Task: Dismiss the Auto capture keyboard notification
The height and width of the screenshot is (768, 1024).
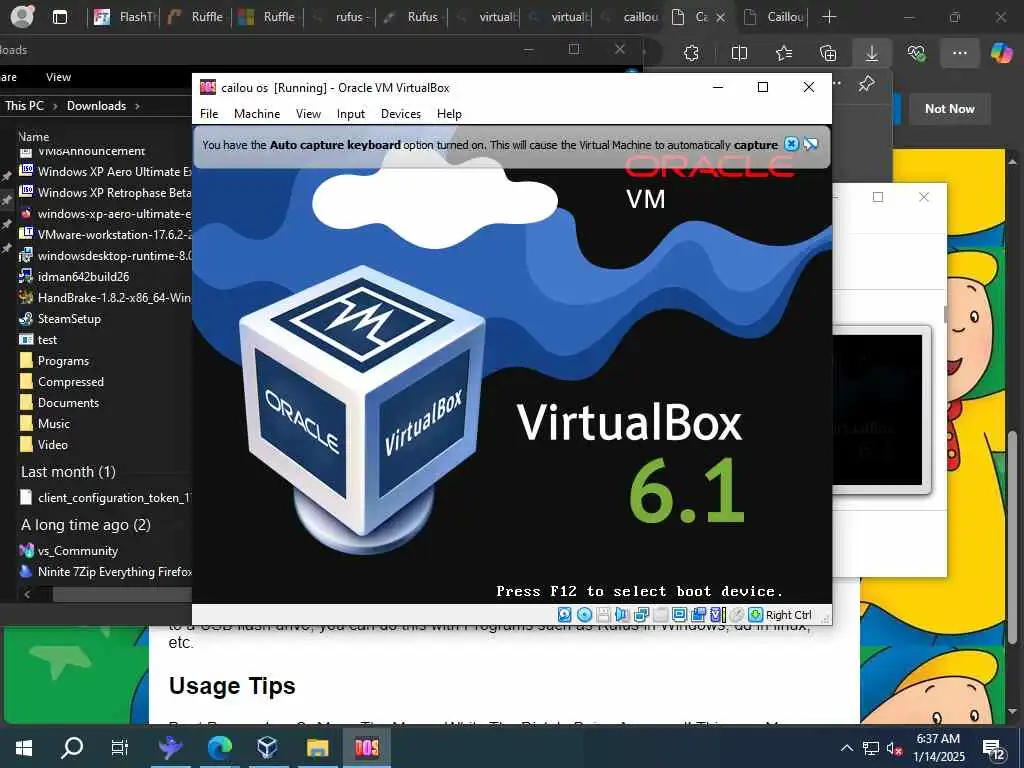Action: click(791, 144)
